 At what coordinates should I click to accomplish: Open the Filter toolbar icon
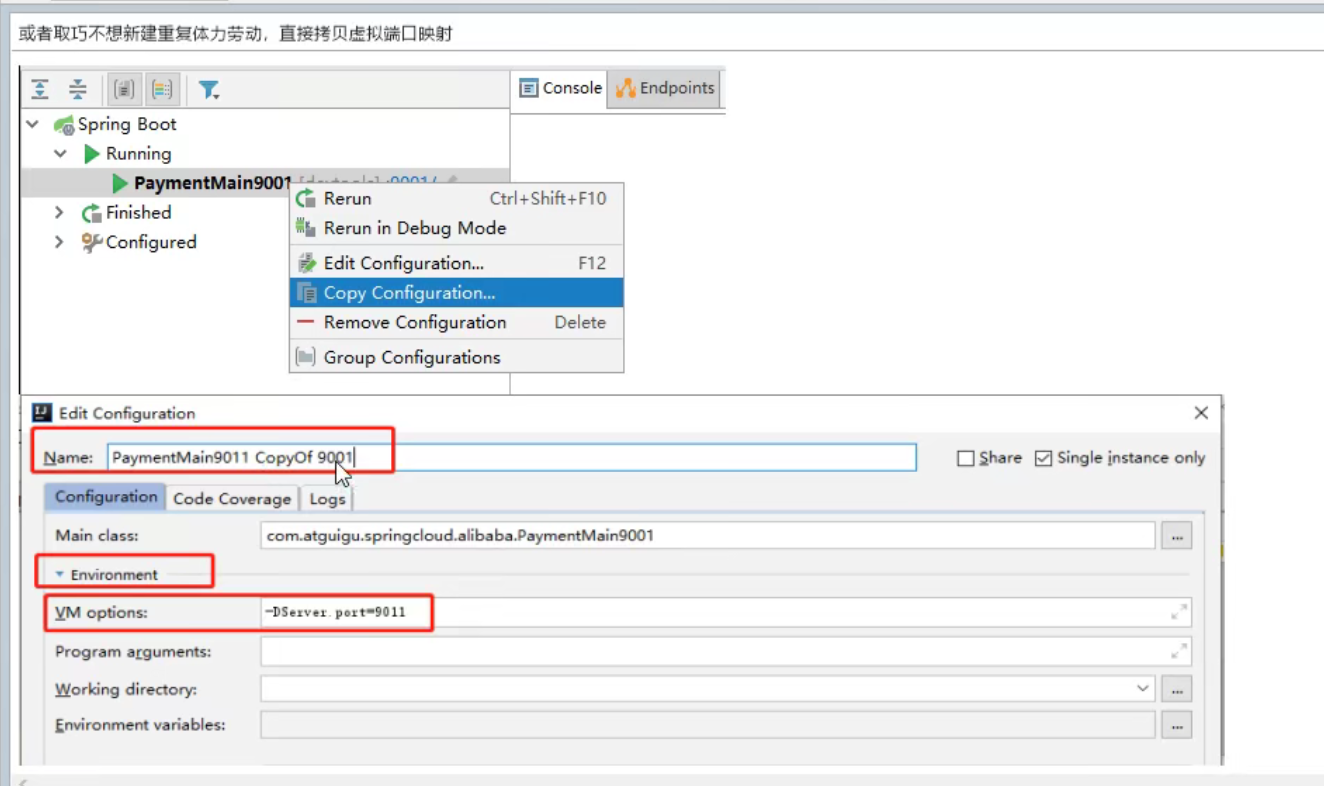coord(208,89)
